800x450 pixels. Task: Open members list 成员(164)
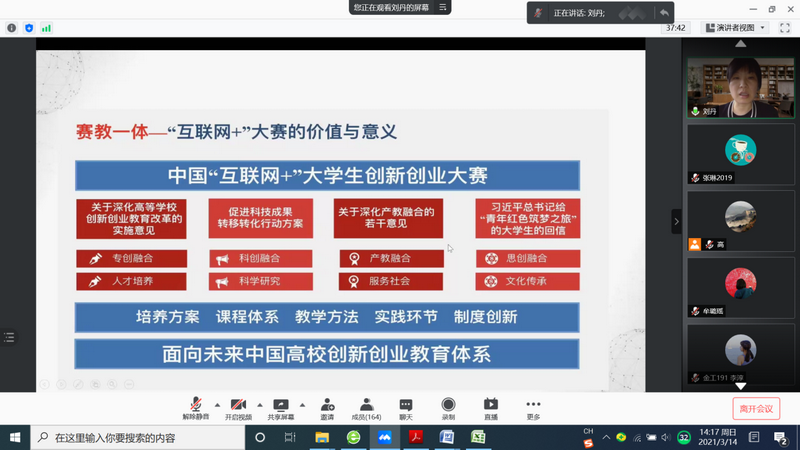point(366,408)
